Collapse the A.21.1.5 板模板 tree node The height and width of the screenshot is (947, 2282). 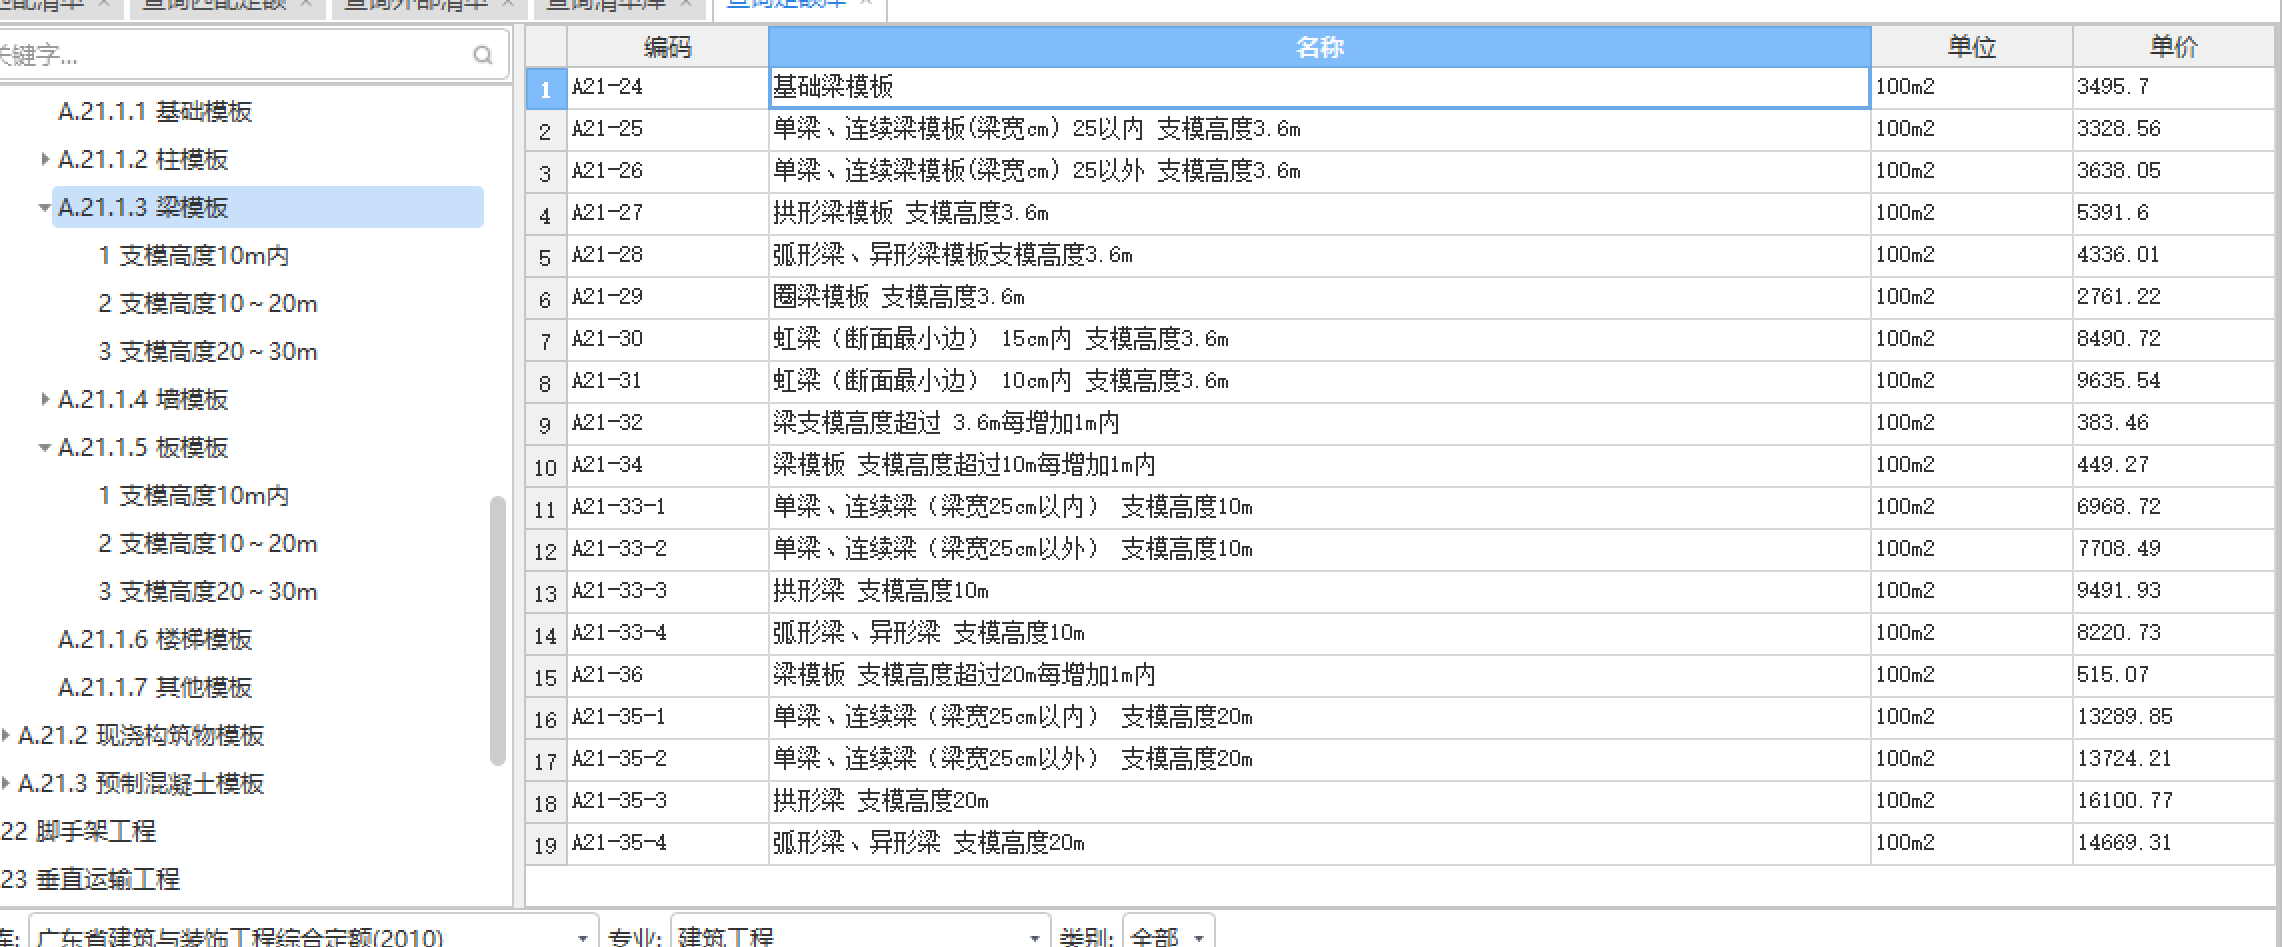click(x=45, y=447)
